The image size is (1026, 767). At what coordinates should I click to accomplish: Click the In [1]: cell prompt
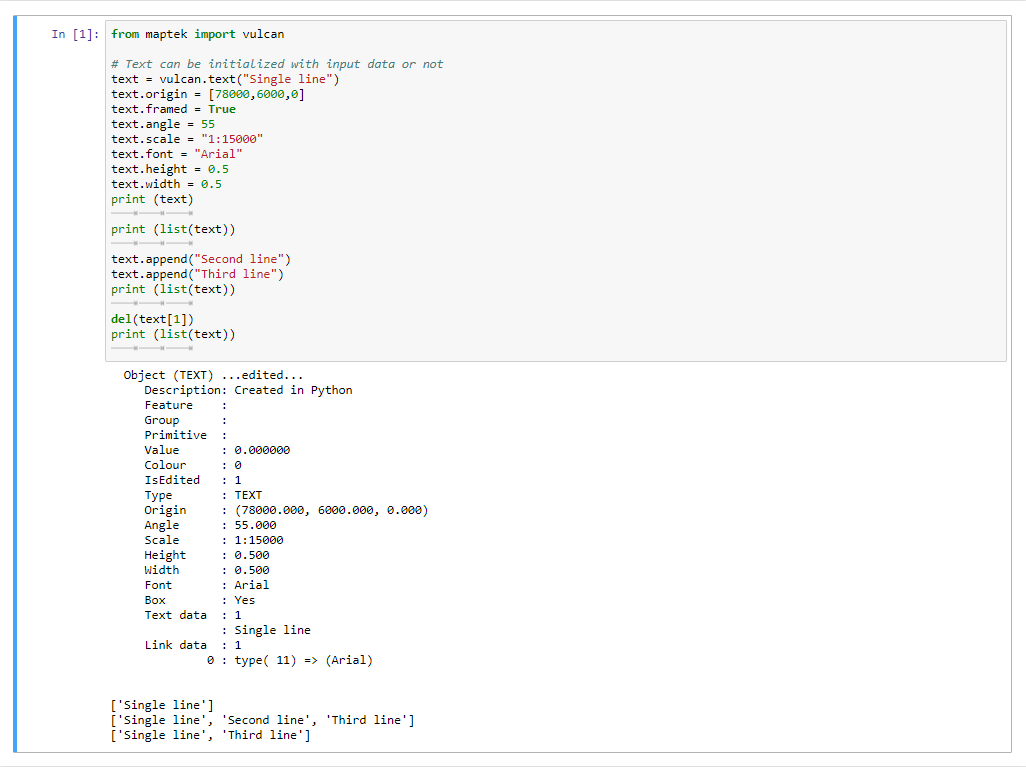point(75,34)
